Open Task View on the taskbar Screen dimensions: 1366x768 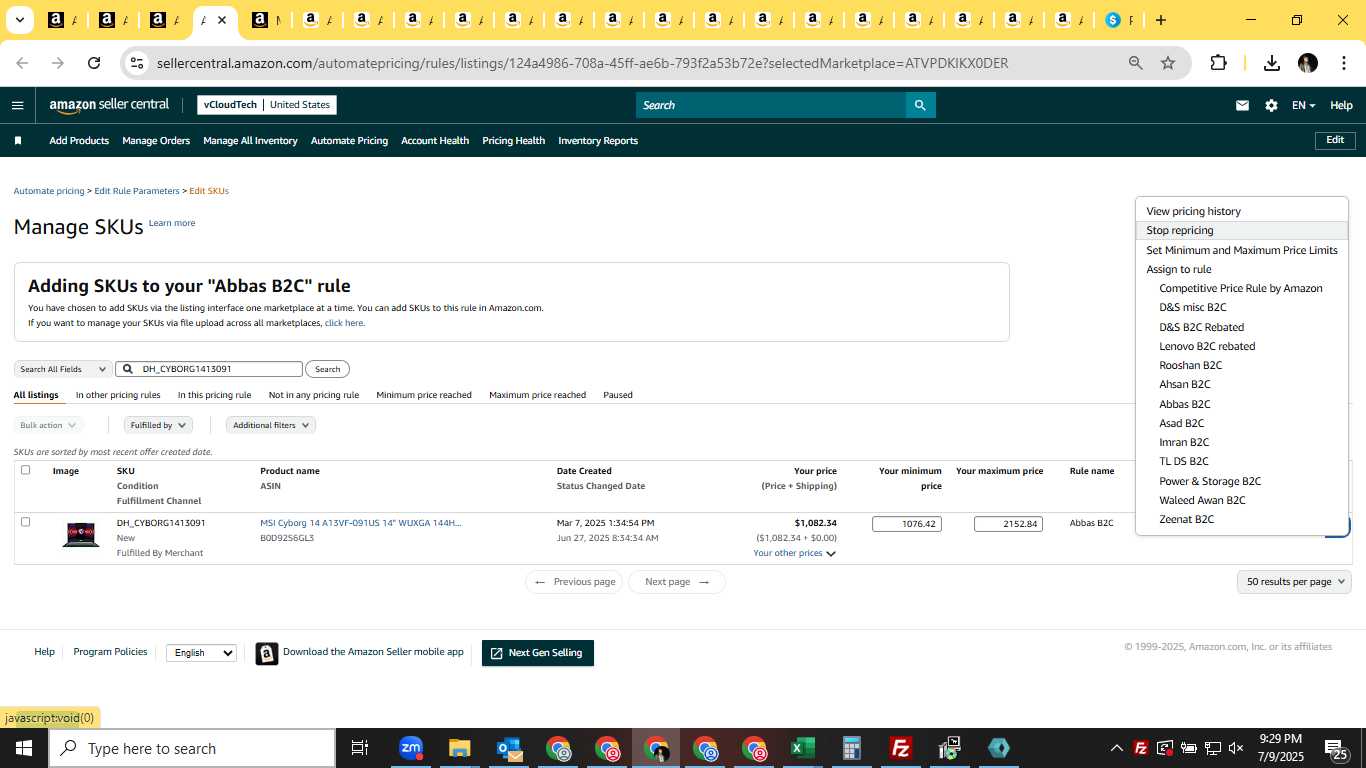pos(360,748)
